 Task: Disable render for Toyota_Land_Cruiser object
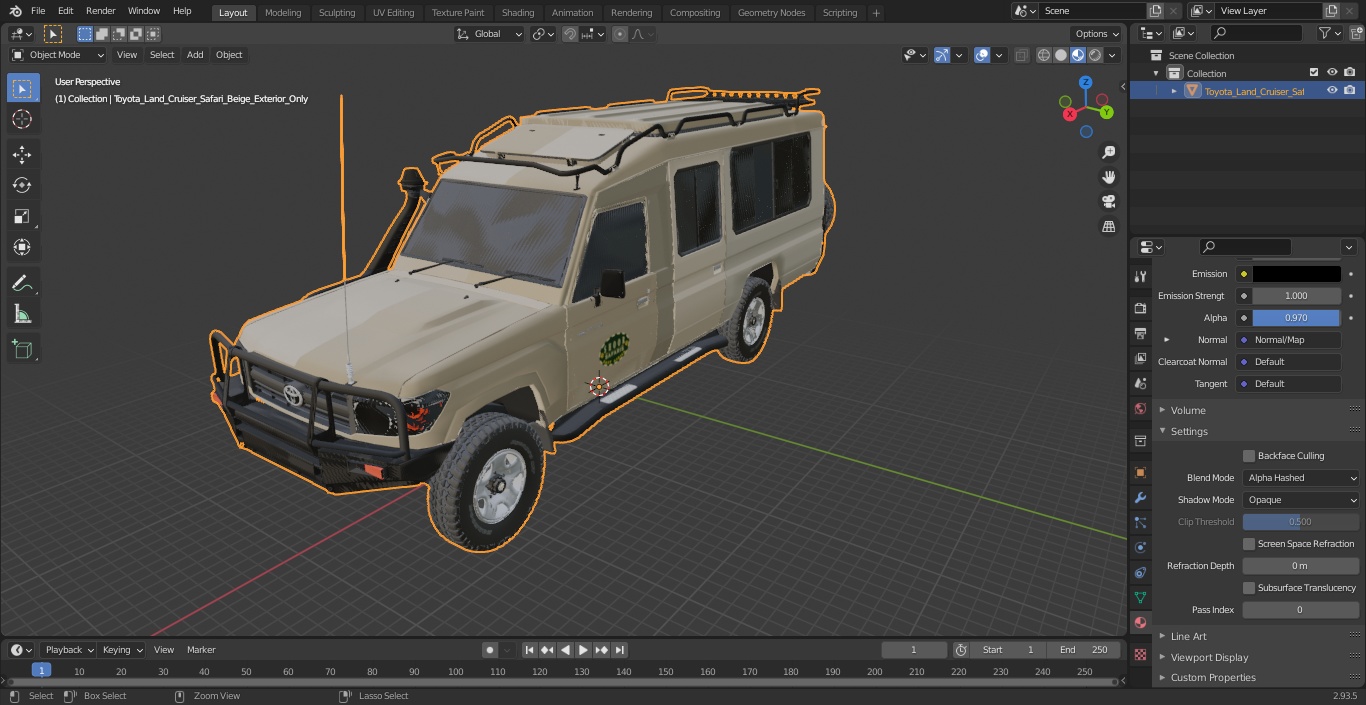point(1350,90)
